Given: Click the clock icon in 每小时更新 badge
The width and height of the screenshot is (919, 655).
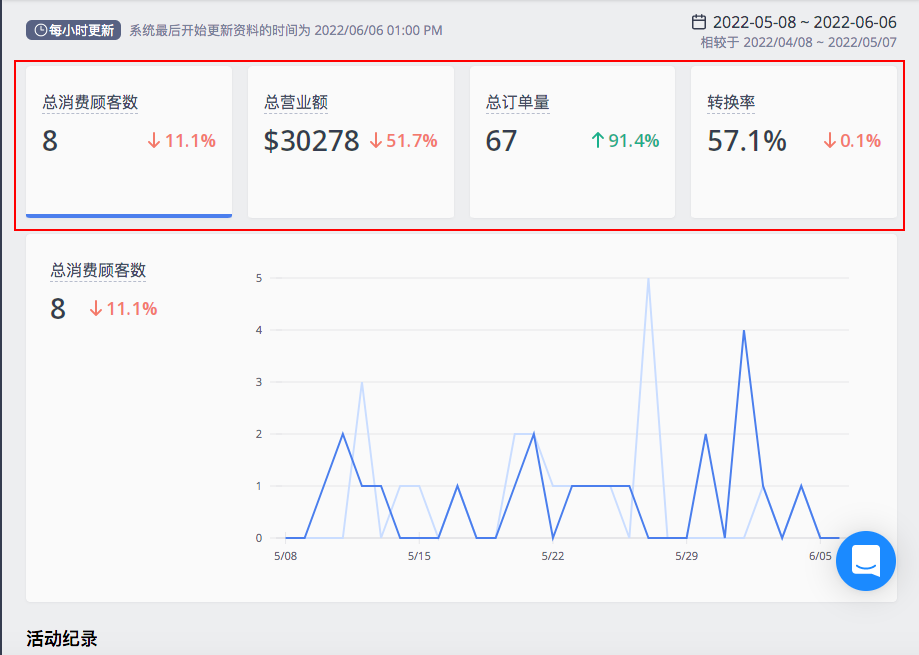Looking at the screenshot, I should pyautogui.click(x=40, y=30).
